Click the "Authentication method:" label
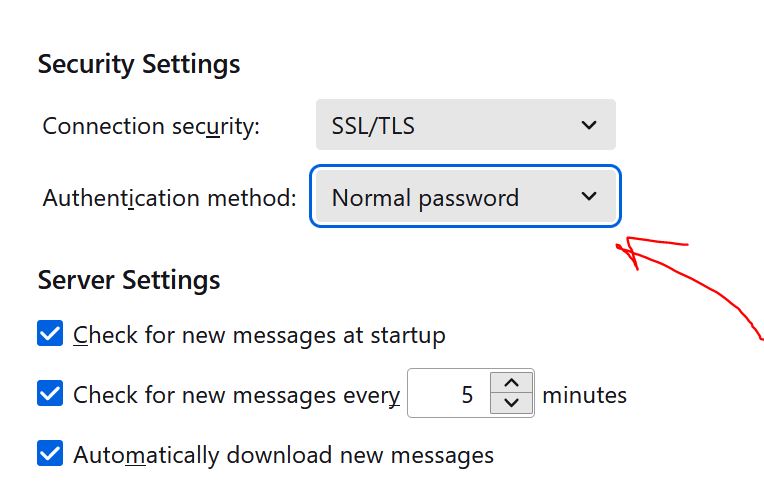The width and height of the screenshot is (764, 487). click(169, 198)
